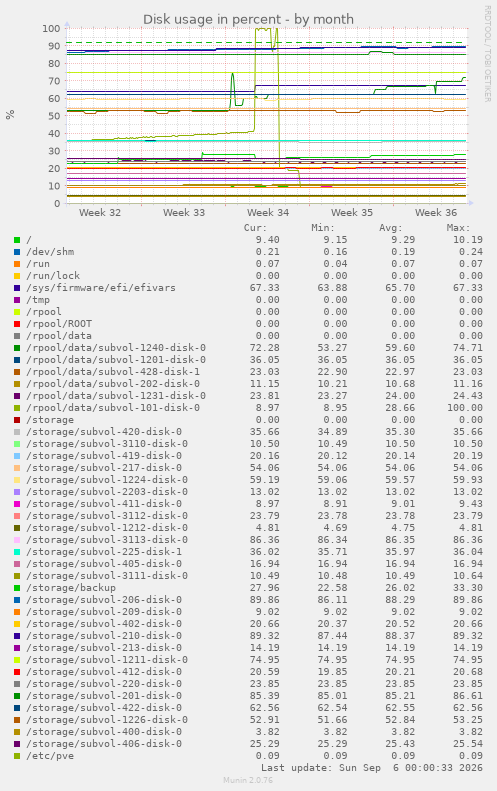
Task: Select /storage/subvol-2203-disk-0 label
Action: pos(107,492)
